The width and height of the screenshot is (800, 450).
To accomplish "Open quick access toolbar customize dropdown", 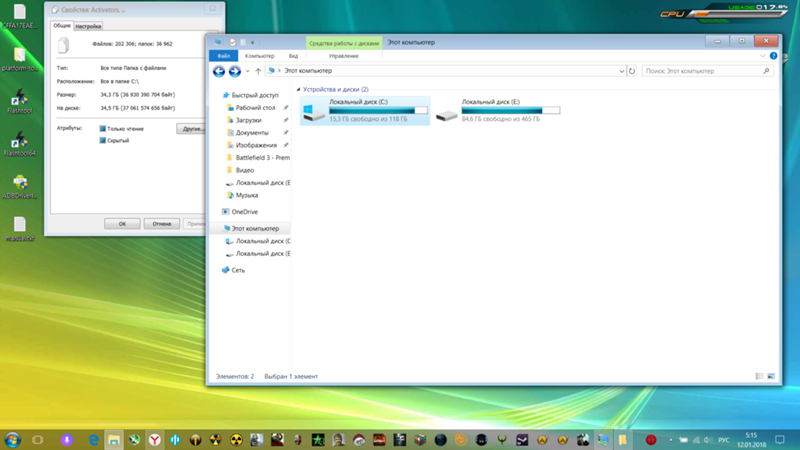I will coord(253,42).
